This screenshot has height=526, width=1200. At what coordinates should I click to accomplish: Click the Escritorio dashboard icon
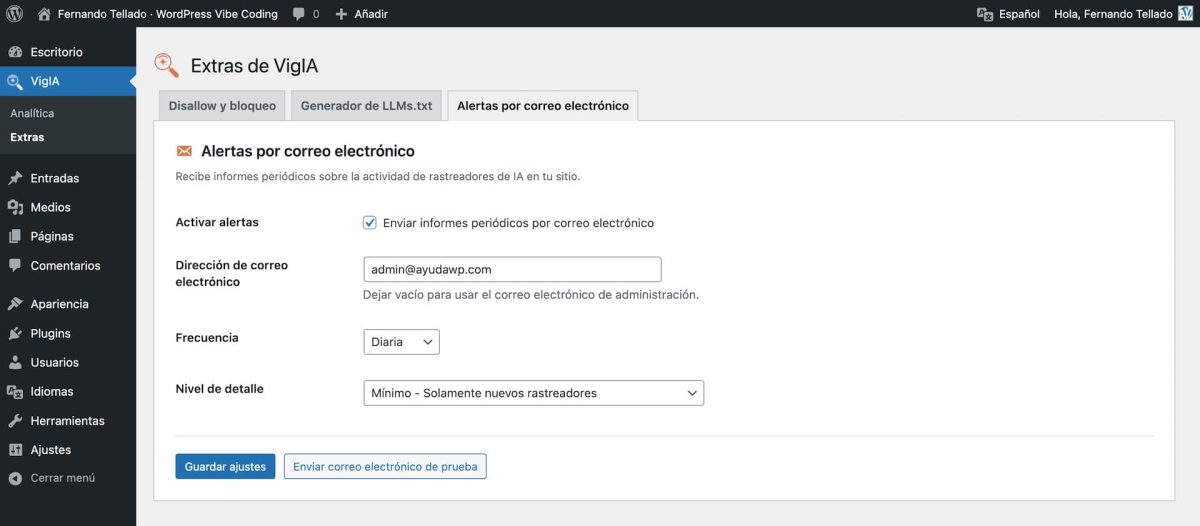tap(14, 52)
